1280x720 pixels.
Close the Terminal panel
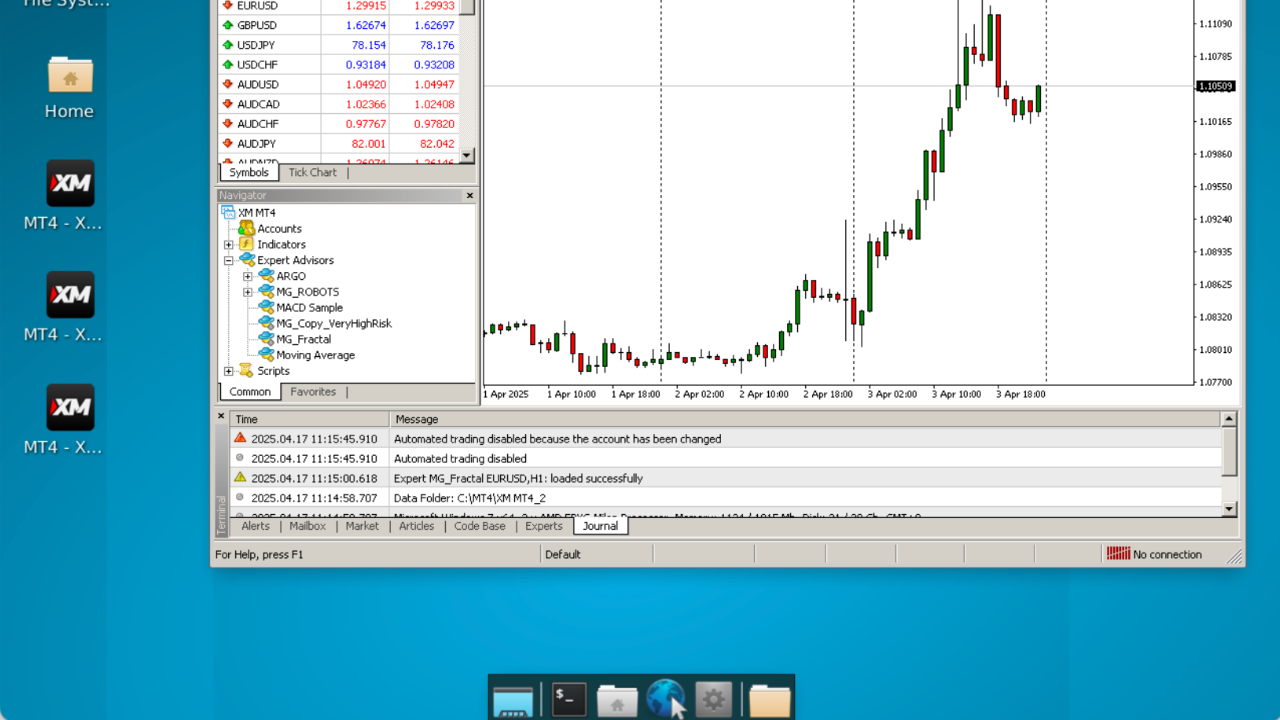tap(221, 416)
